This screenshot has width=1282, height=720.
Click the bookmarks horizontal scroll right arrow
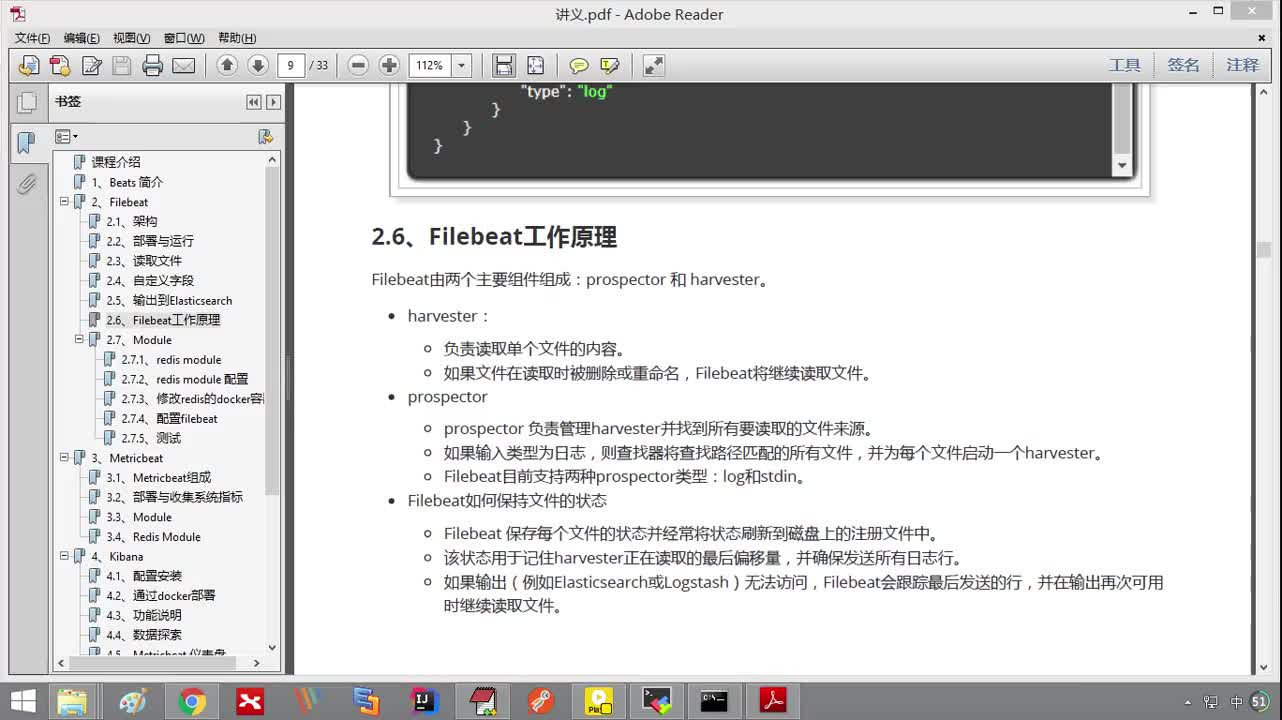[x=256, y=663]
